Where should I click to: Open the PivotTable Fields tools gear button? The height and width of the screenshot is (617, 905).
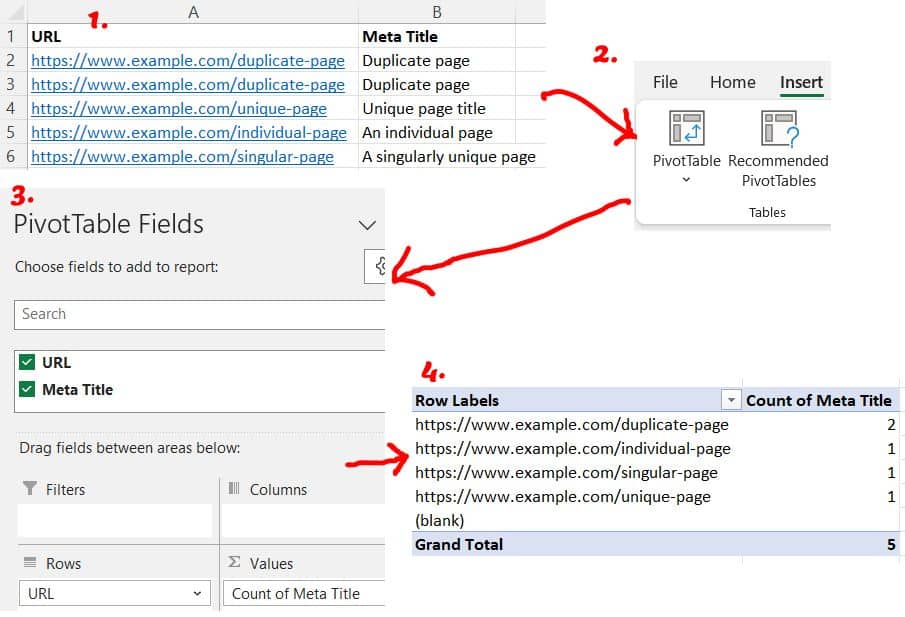click(377, 266)
